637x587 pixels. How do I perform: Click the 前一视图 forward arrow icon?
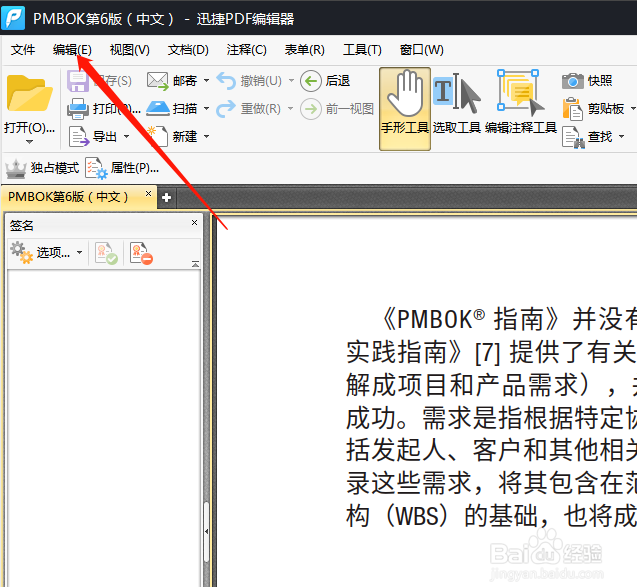[x=311, y=109]
